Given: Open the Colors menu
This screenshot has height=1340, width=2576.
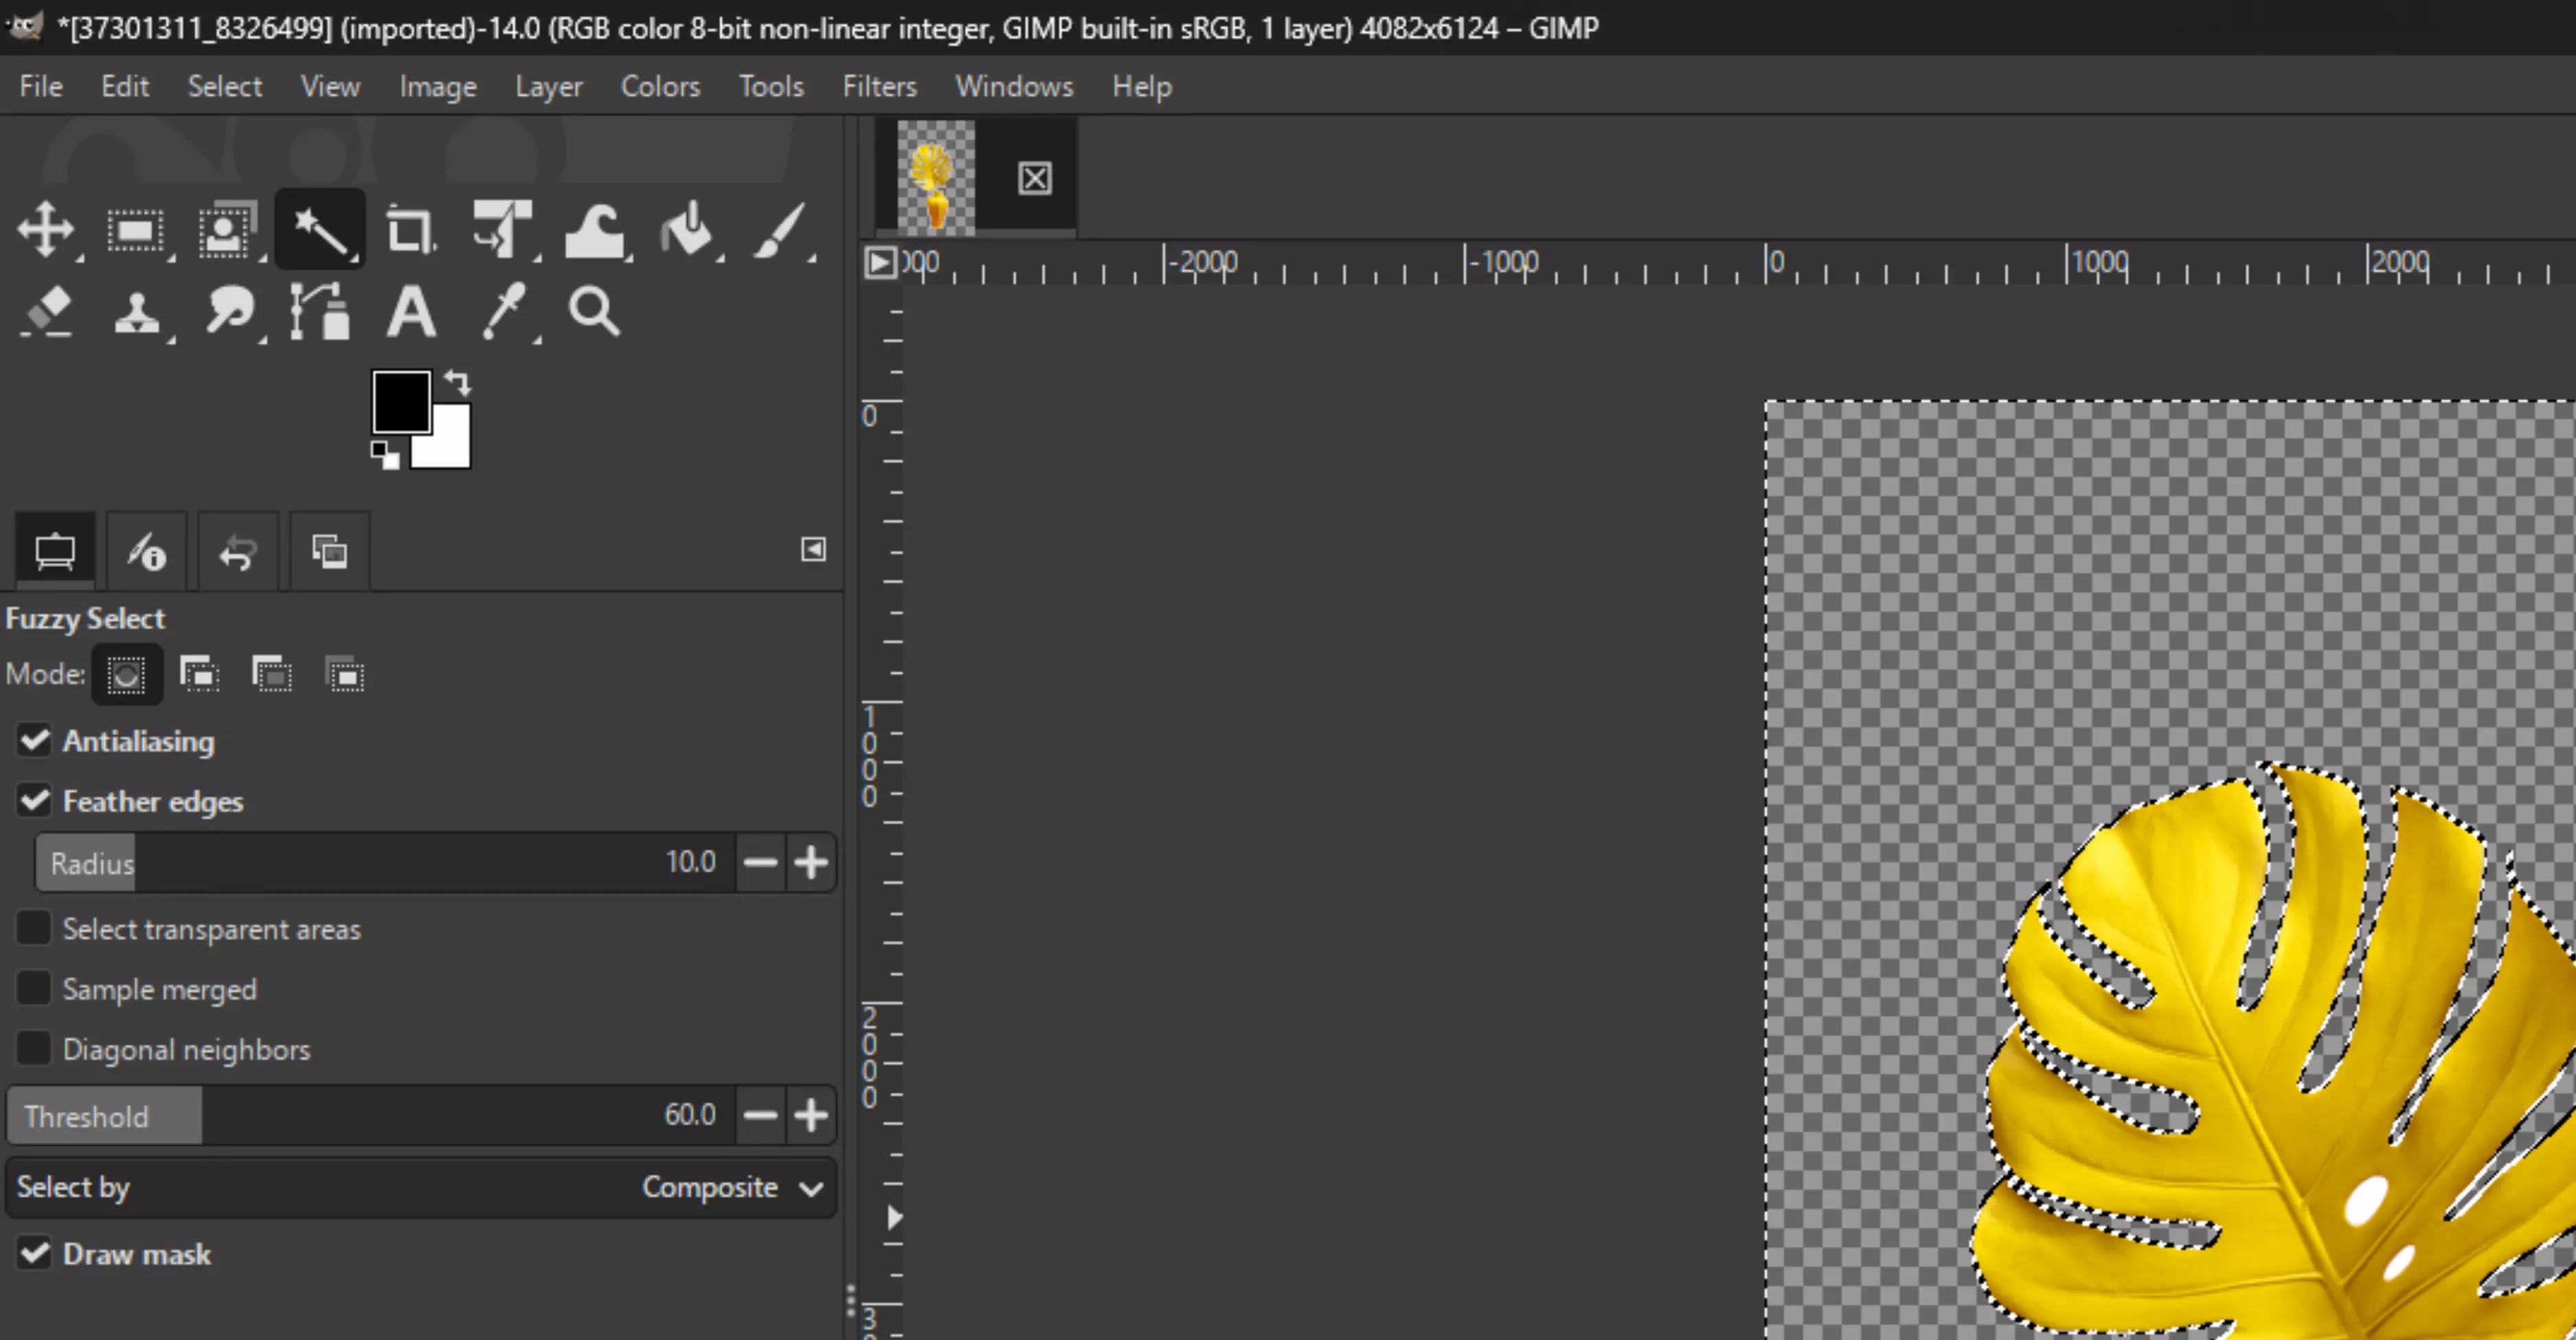Looking at the screenshot, I should point(660,86).
